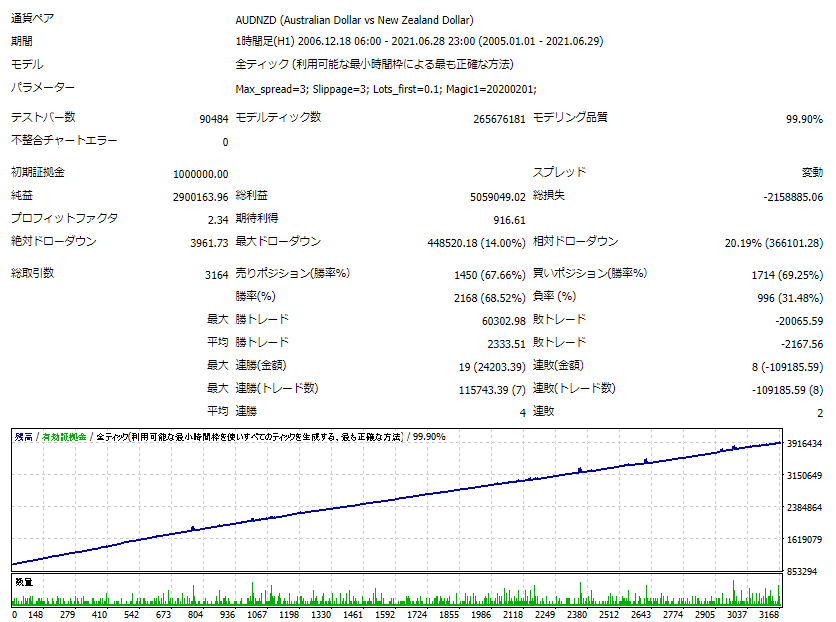Click max consecutive profit value 115743.39 (7)

tap(492, 390)
